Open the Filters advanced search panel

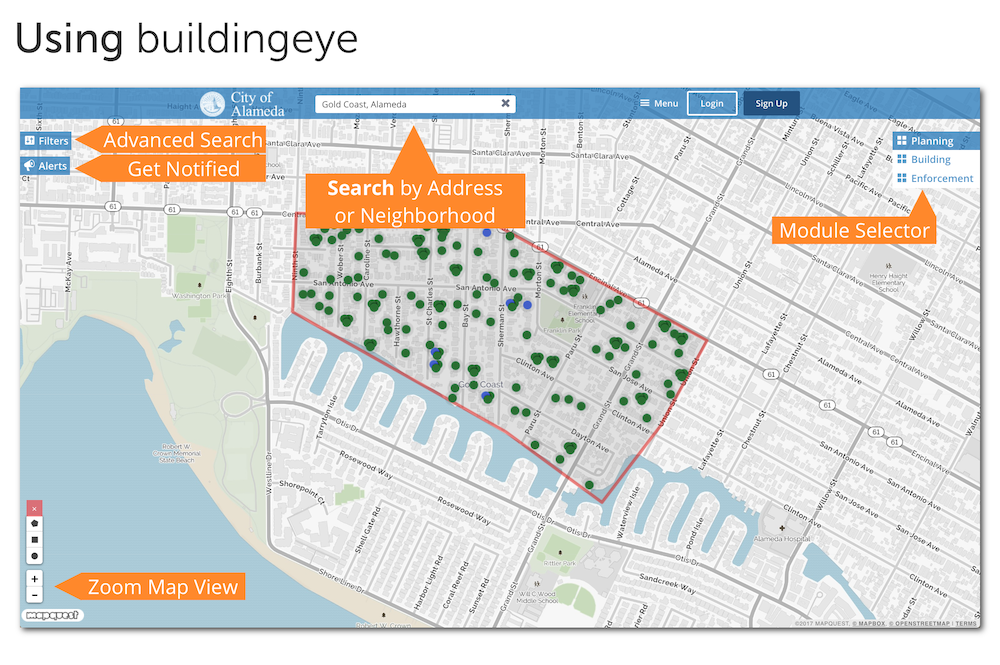(x=45, y=141)
